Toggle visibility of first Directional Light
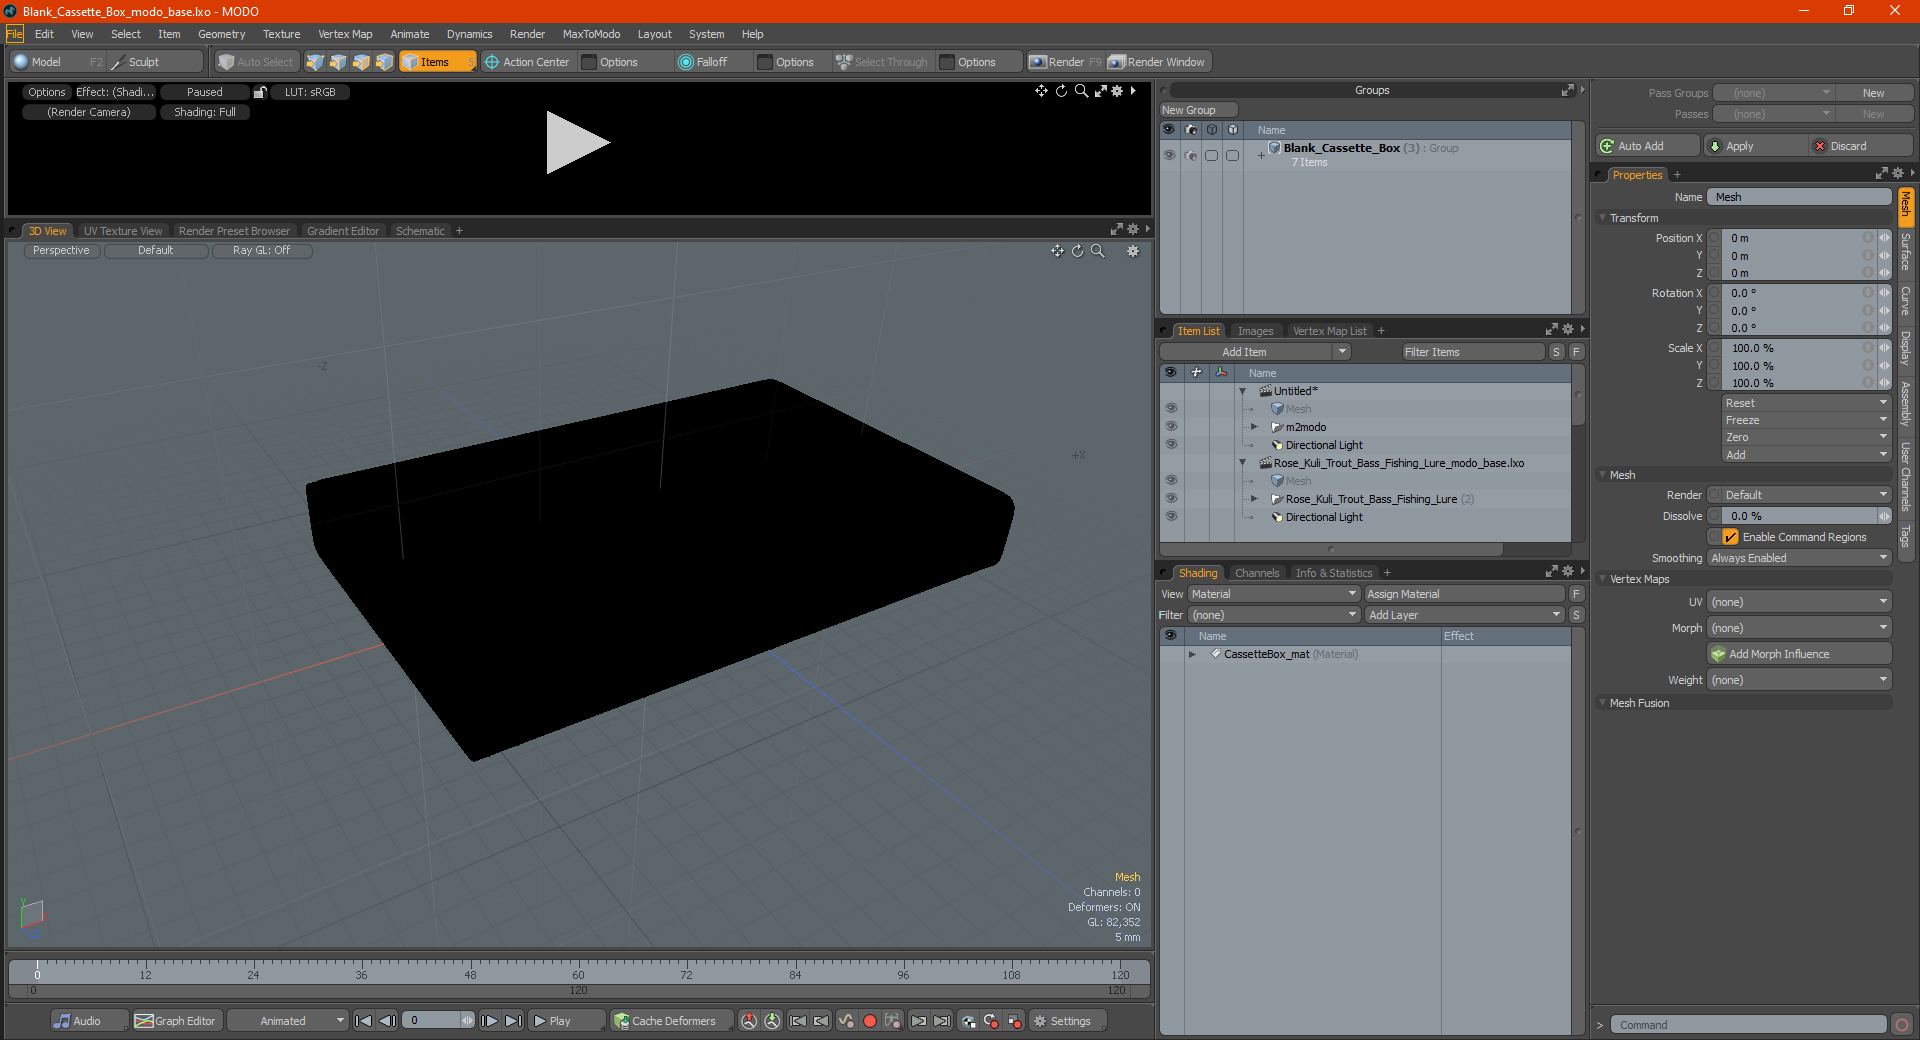Image resolution: width=1920 pixels, height=1040 pixels. click(x=1170, y=445)
